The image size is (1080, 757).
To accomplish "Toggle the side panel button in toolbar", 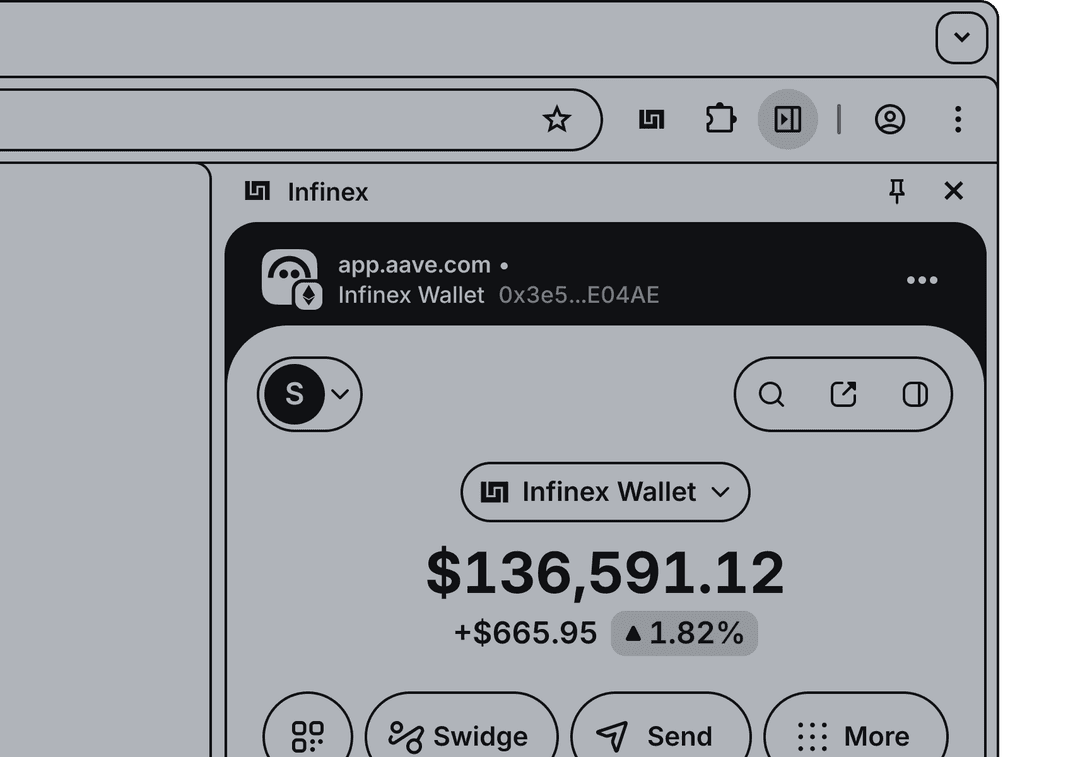I will (x=788, y=119).
